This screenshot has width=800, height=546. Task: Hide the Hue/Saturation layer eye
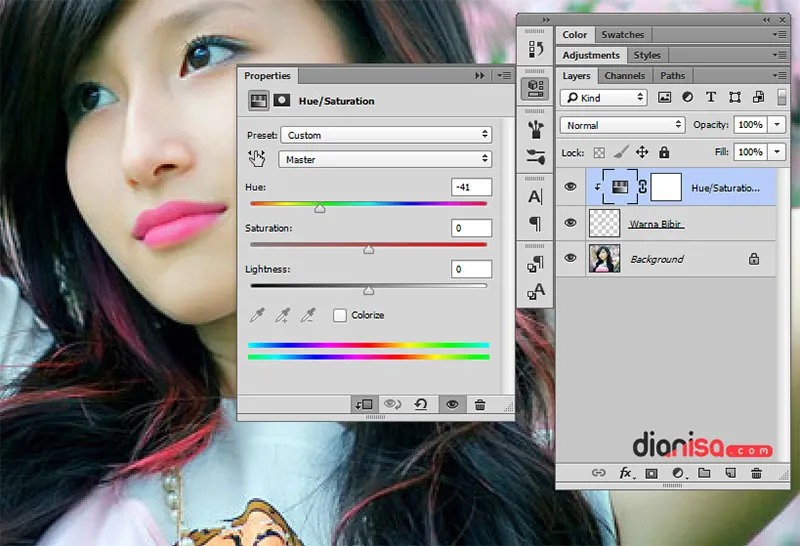tap(570, 187)
